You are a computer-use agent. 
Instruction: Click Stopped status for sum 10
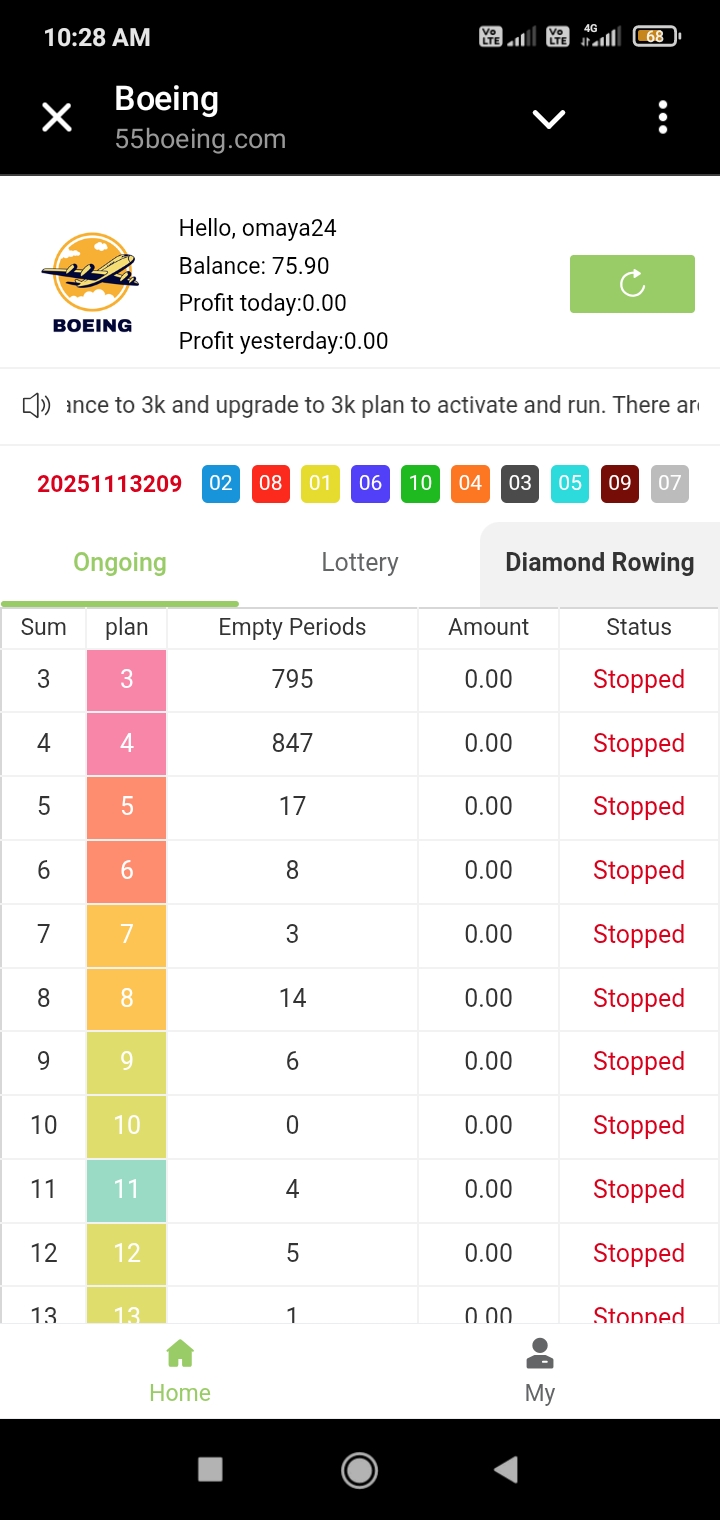click(638, 1126)
